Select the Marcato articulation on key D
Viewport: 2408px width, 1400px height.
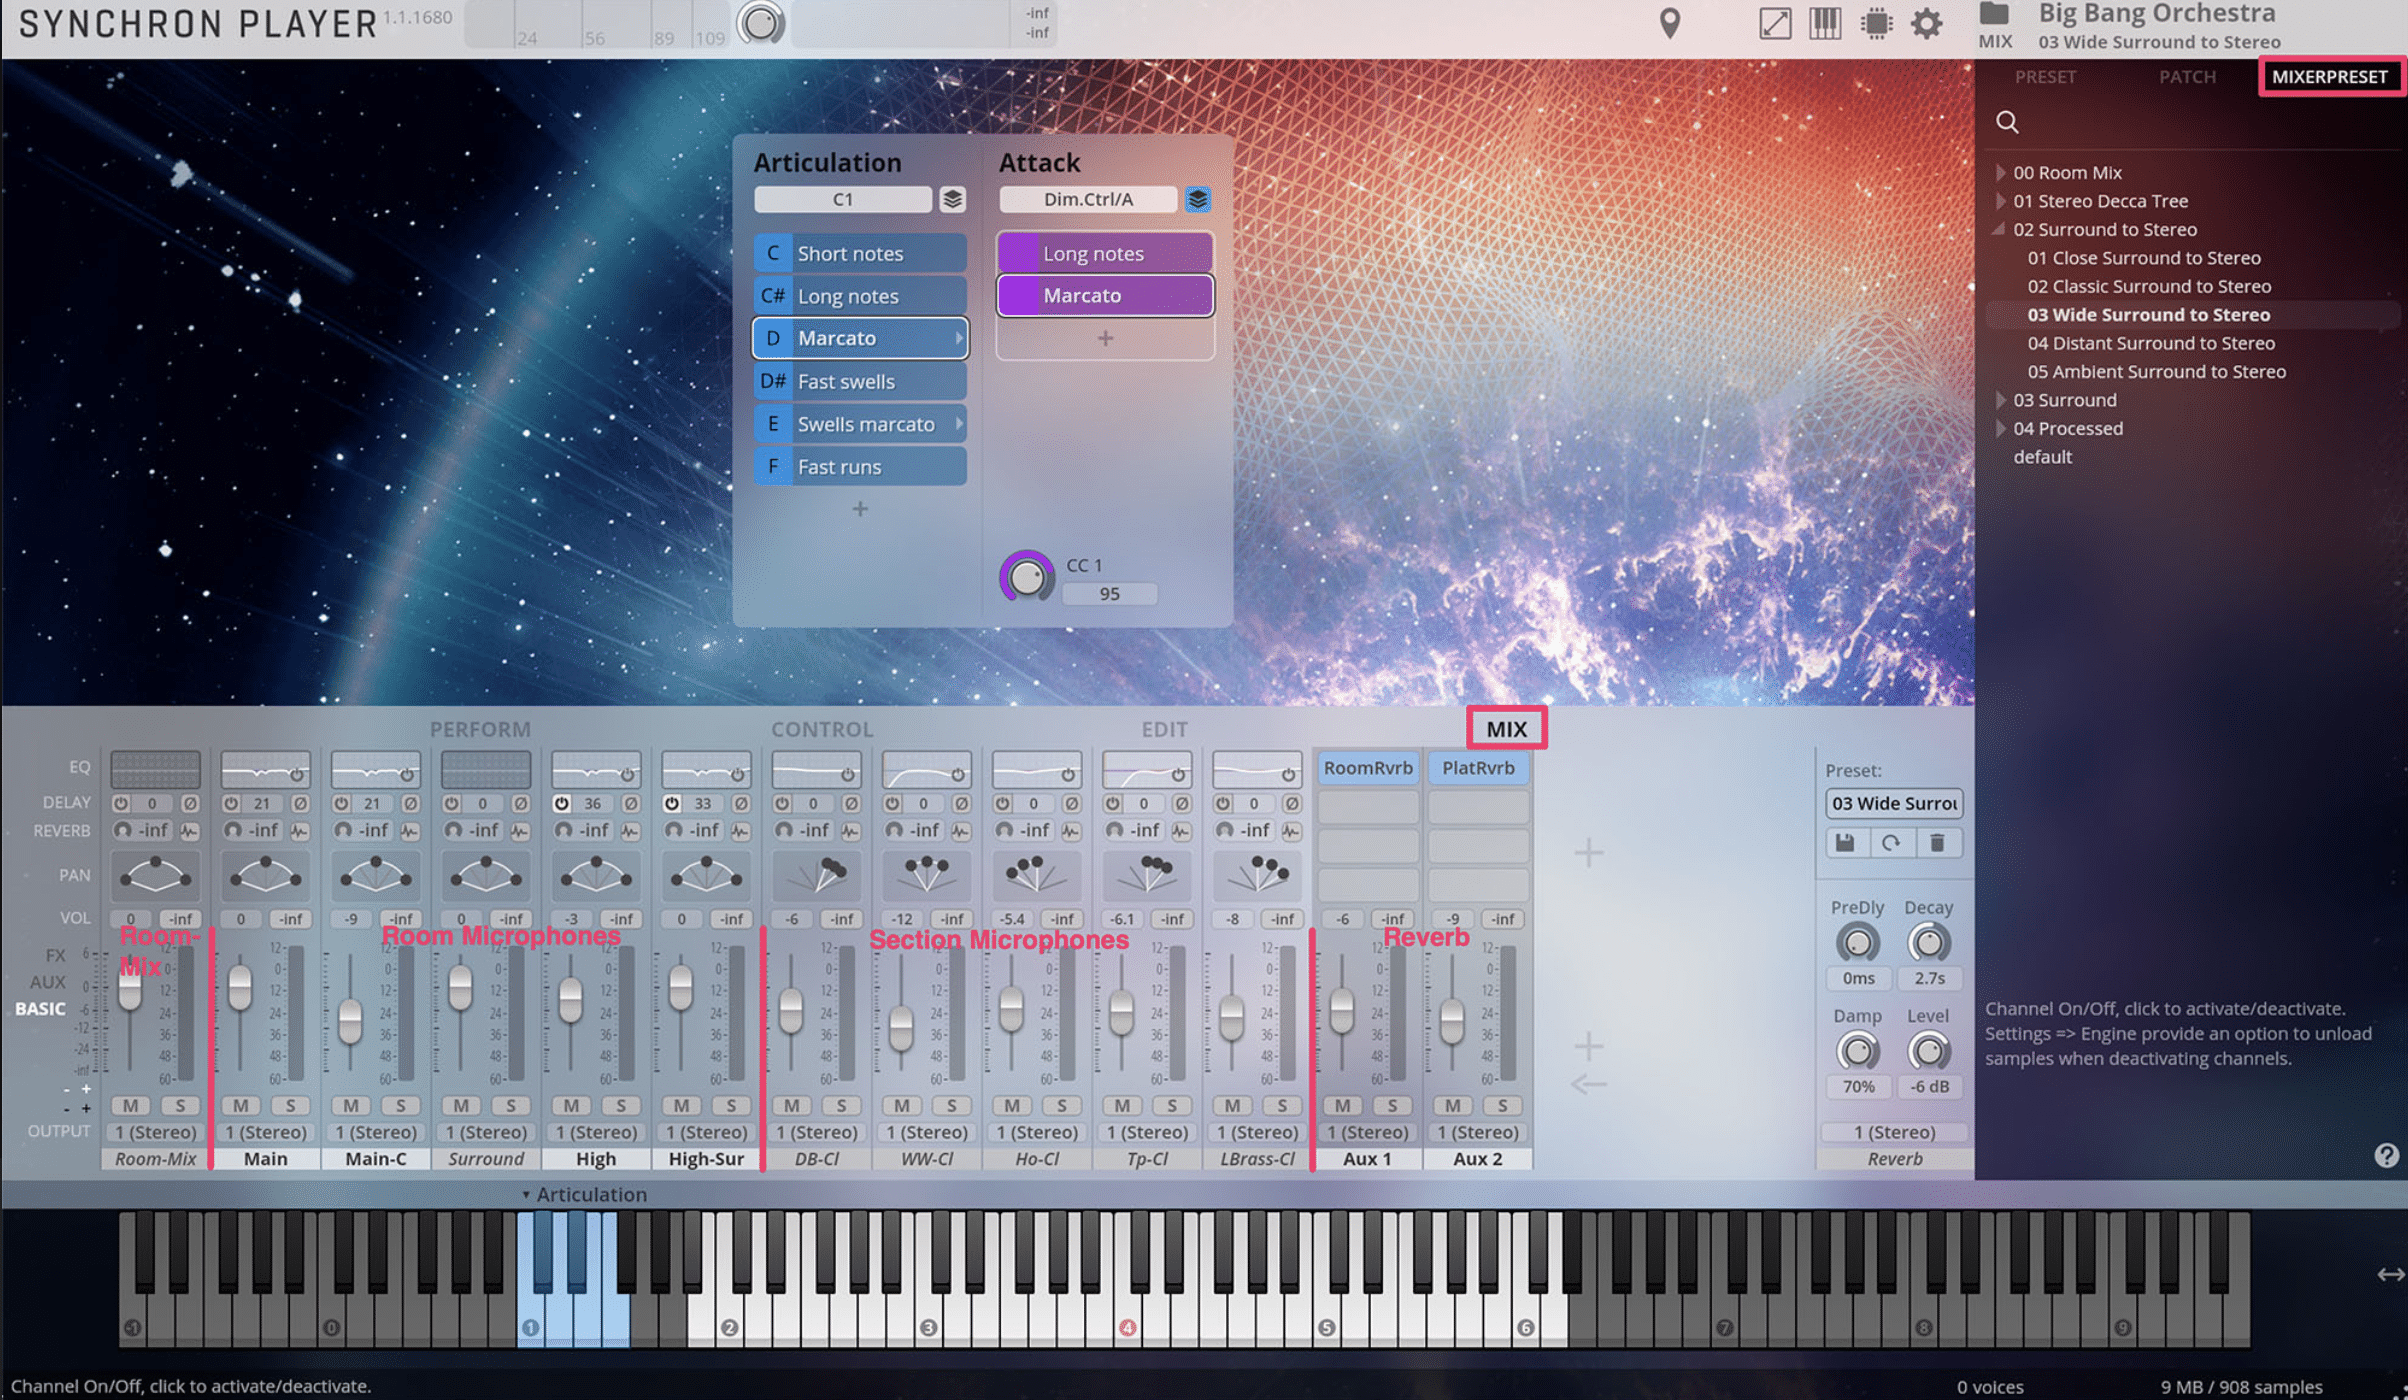coord(860,337)
